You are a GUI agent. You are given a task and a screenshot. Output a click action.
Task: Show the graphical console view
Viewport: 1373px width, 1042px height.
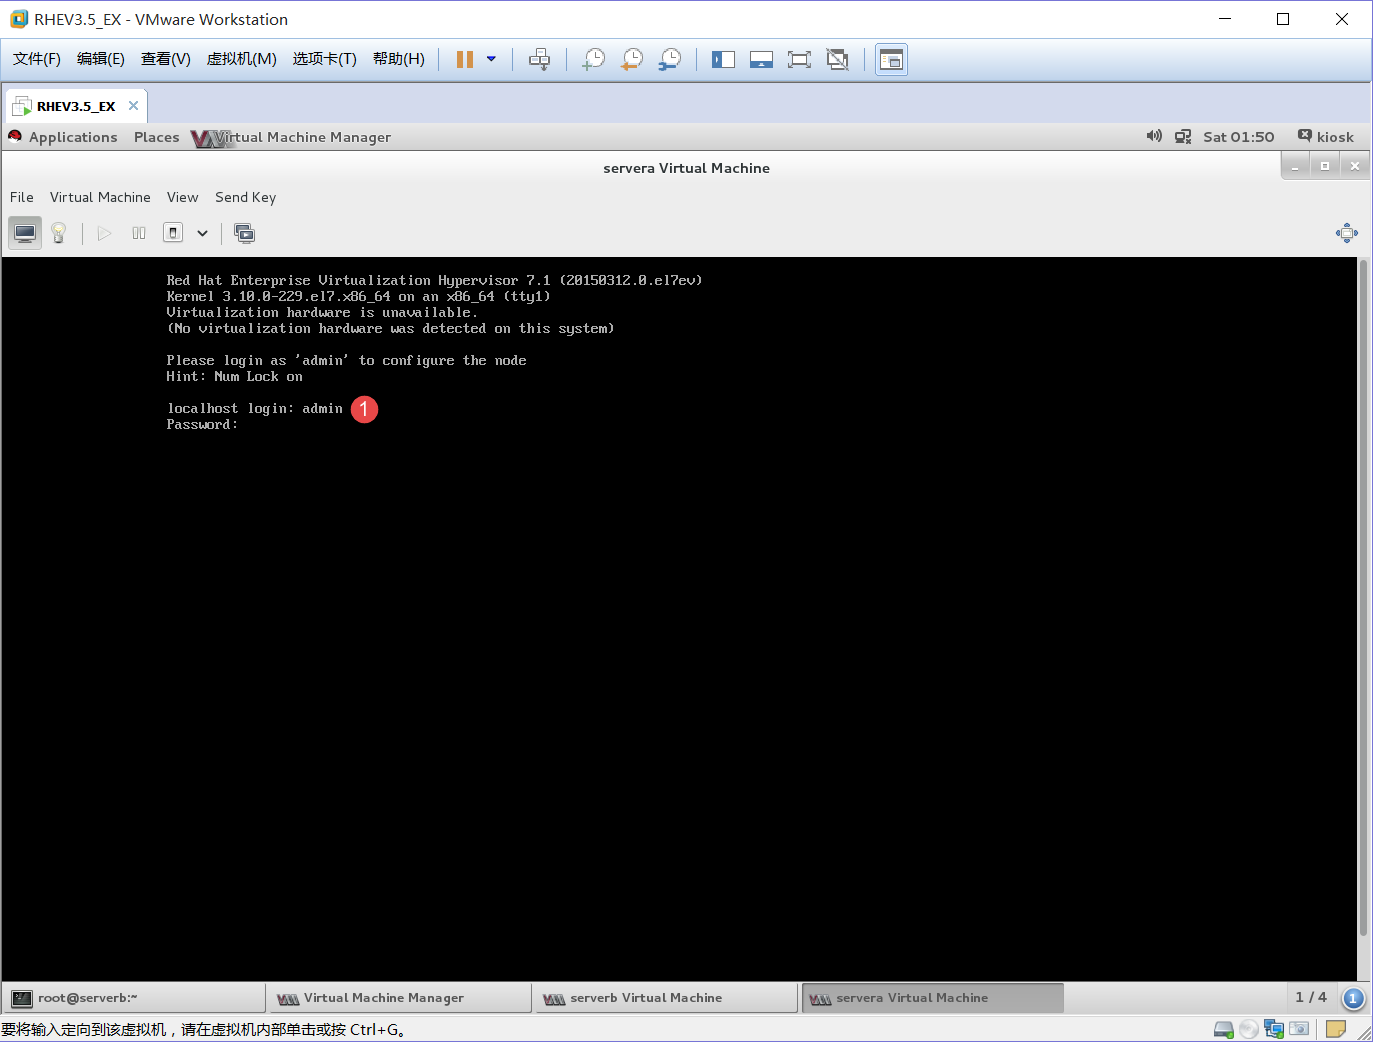(x=25, y=233)
